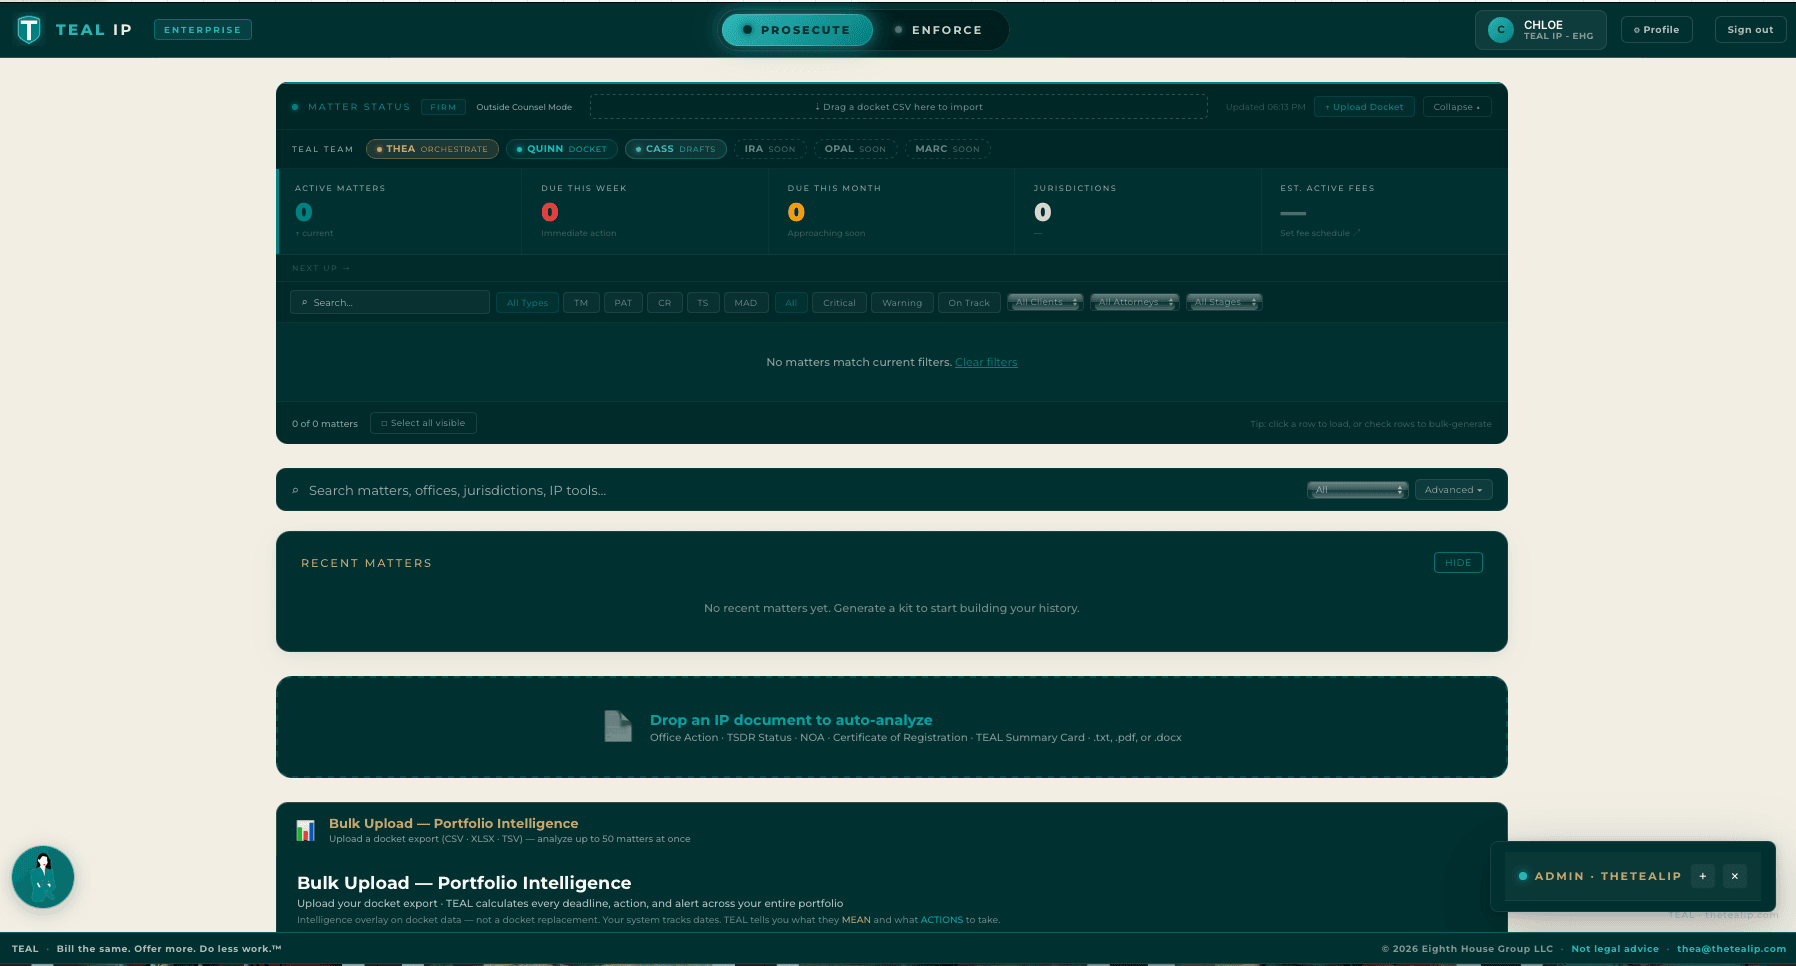Open the Due This Month stat card
The image size is (1796, 966).
(x=891, y=211)
